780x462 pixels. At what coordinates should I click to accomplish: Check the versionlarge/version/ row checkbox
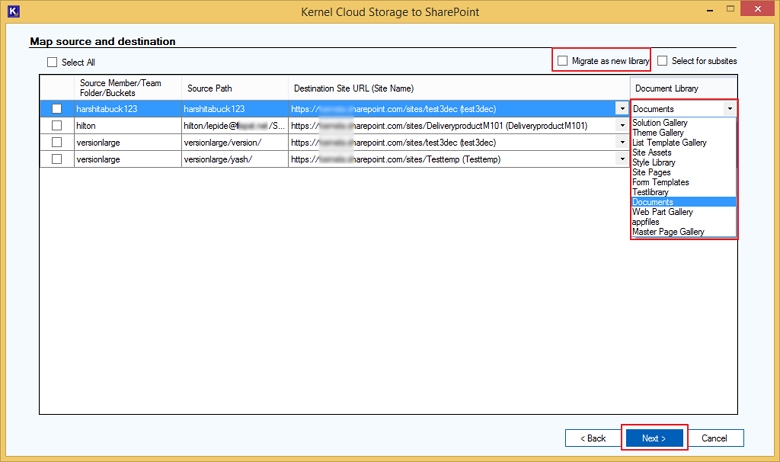(57, 143)
